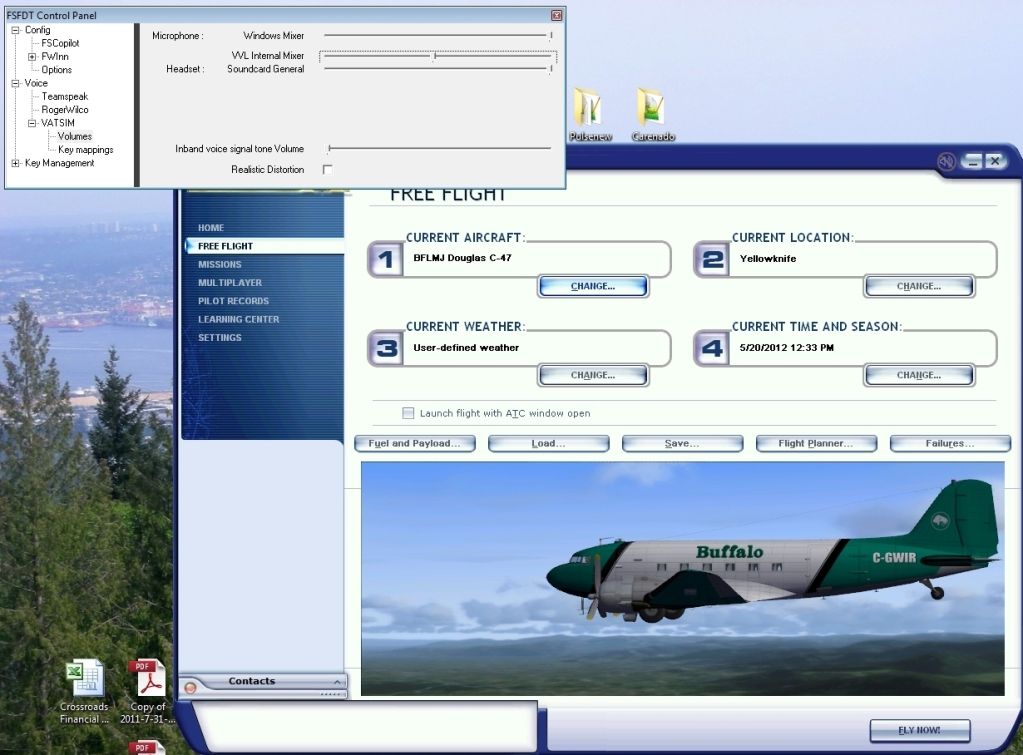Click the round status icon beside Contacts
Viewport: 1023px width, 755px height.
click(191, 687)
